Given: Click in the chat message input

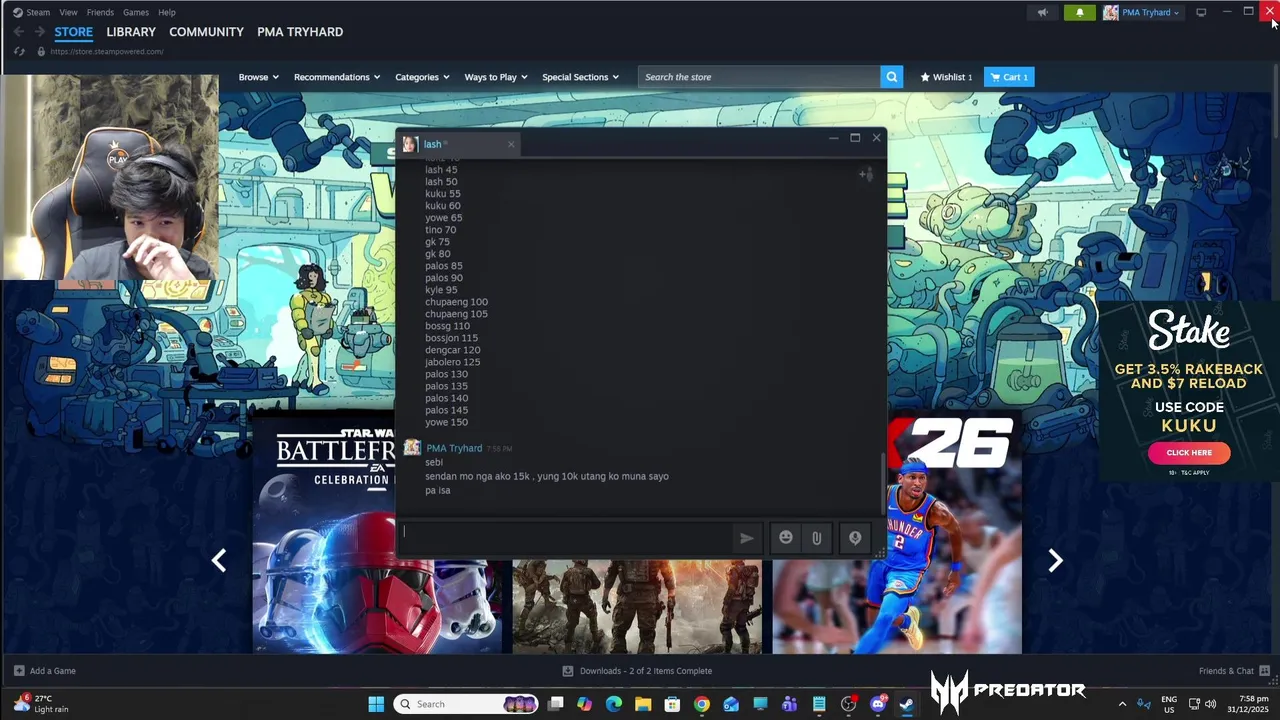Looking at the screenshot, I should point(565,538).
